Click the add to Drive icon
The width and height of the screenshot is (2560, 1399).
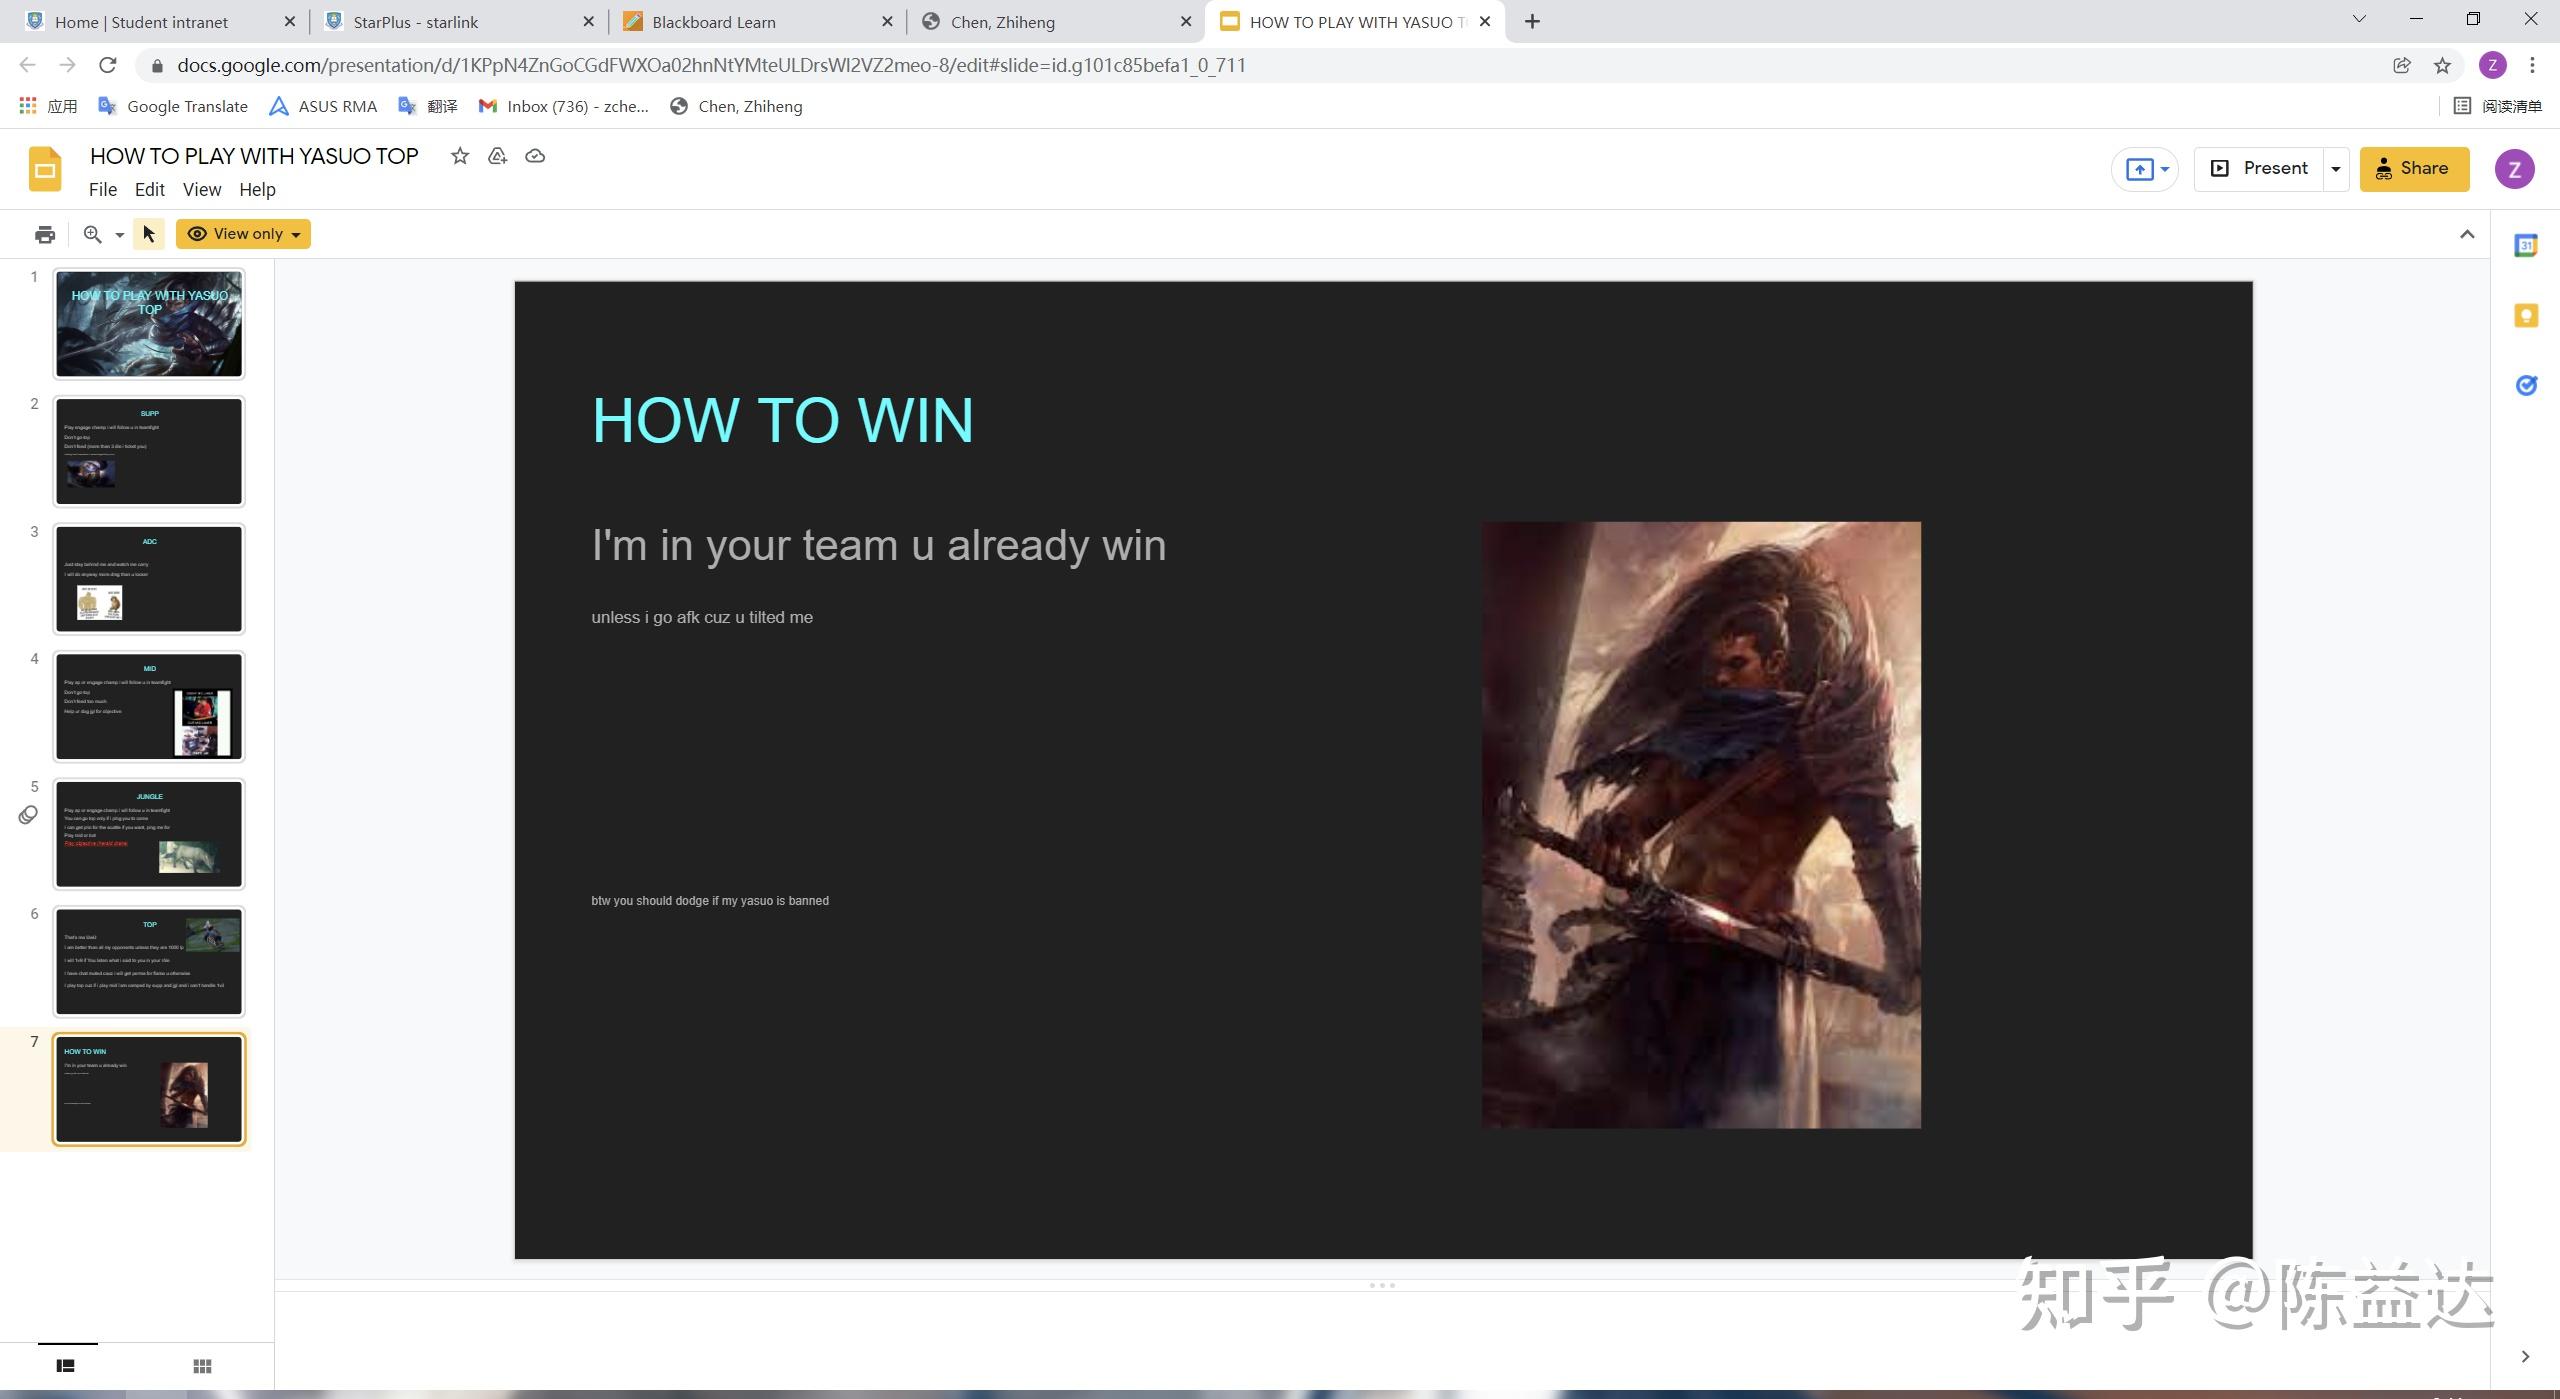tap(497, 156)
